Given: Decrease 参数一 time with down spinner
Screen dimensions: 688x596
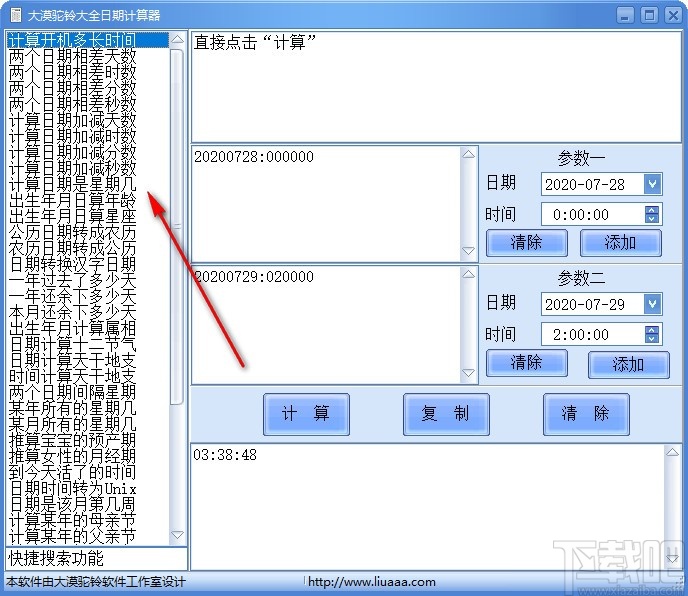Looking at the screenshot, I should pos(652,219).
